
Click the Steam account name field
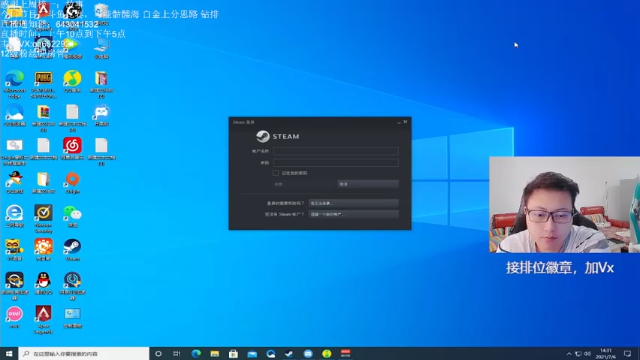tap(336, 151)
